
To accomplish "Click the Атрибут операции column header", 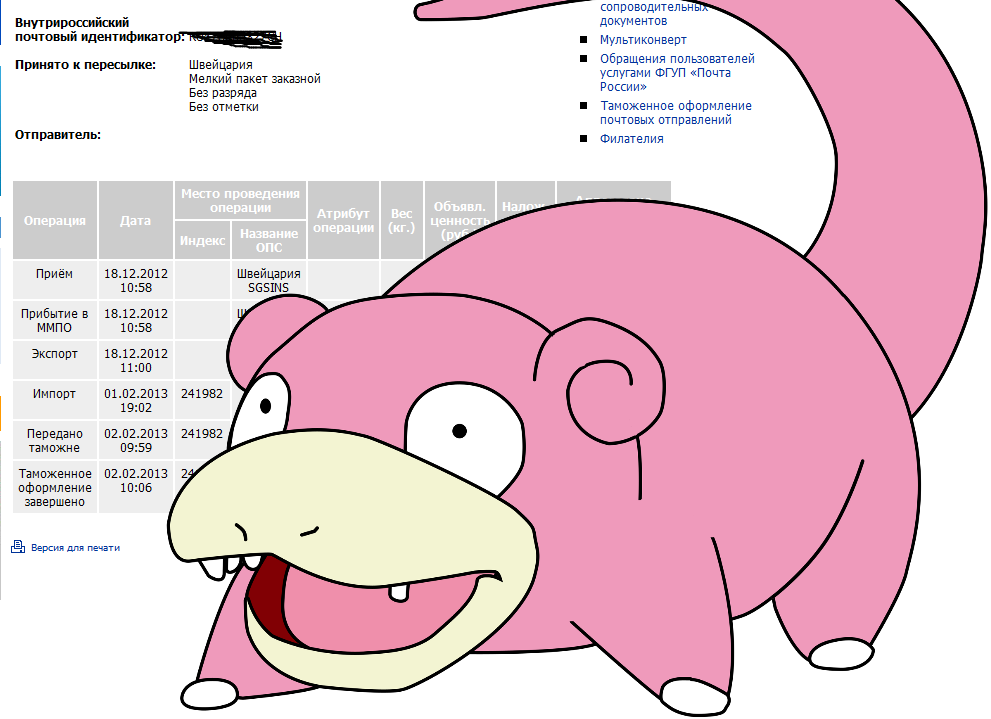I will (x=343, y=221).
